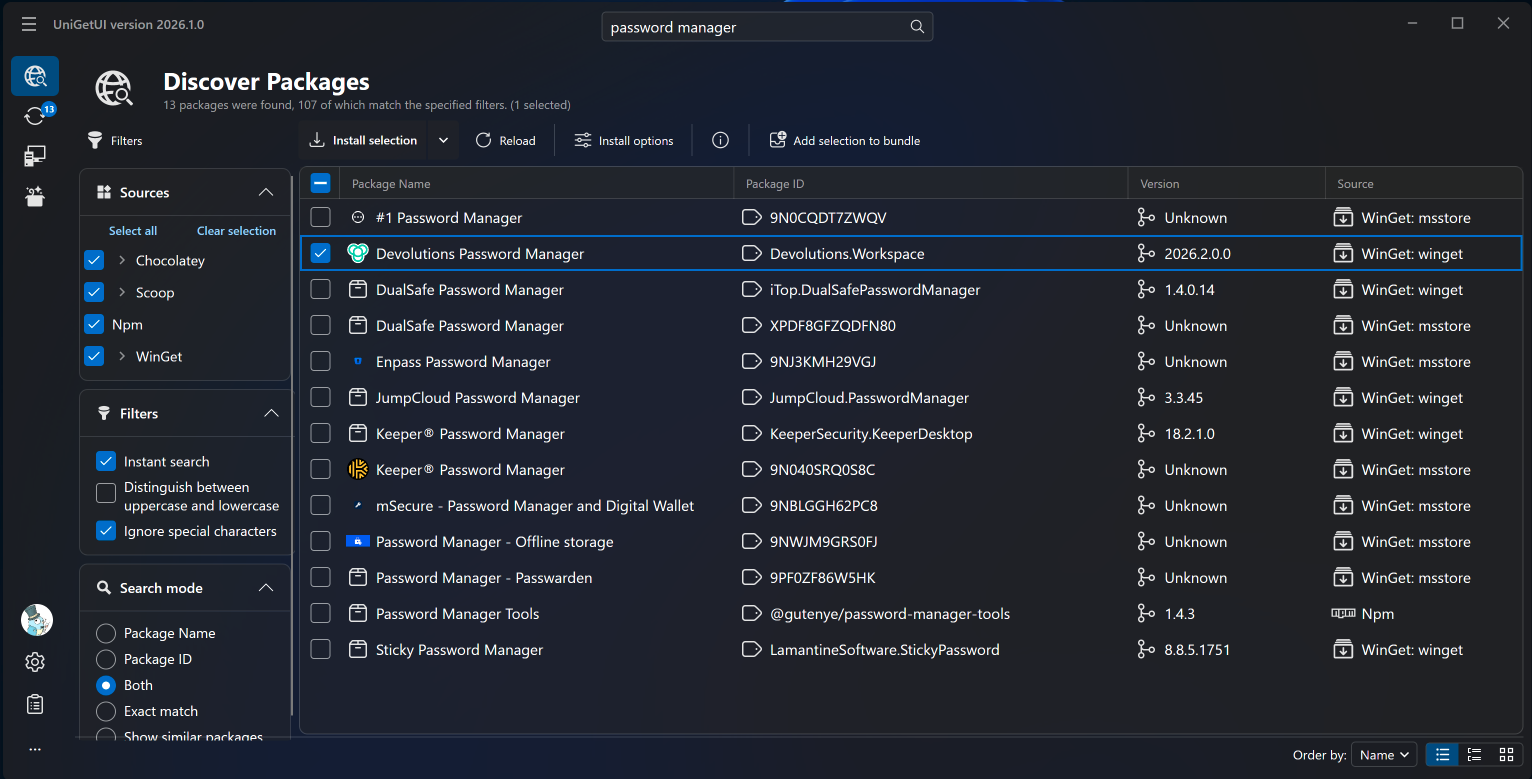Click the yellow Keeper msstore package icon

click(358, 470)
